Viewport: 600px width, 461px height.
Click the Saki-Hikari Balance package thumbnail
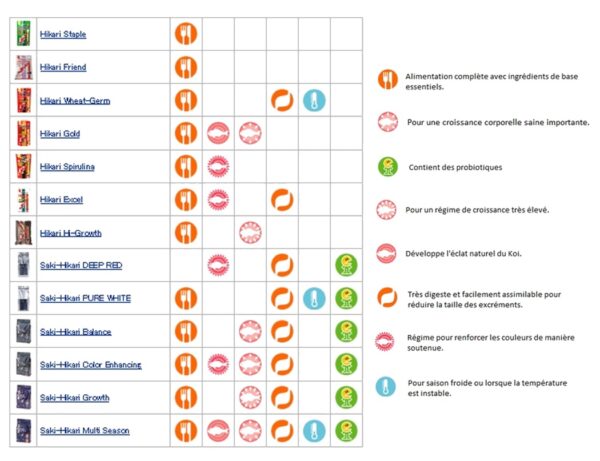24,331
